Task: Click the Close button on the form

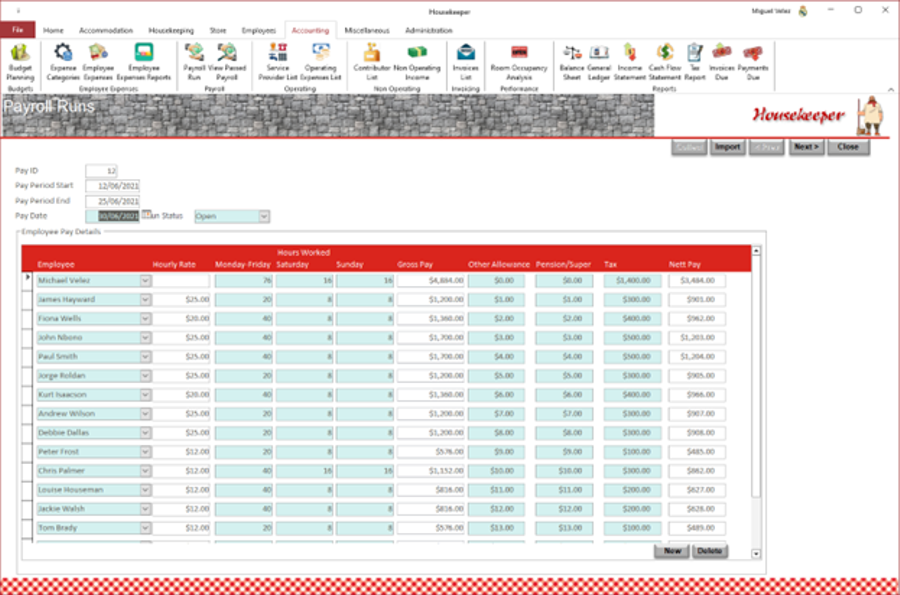Action: (848, 147)
